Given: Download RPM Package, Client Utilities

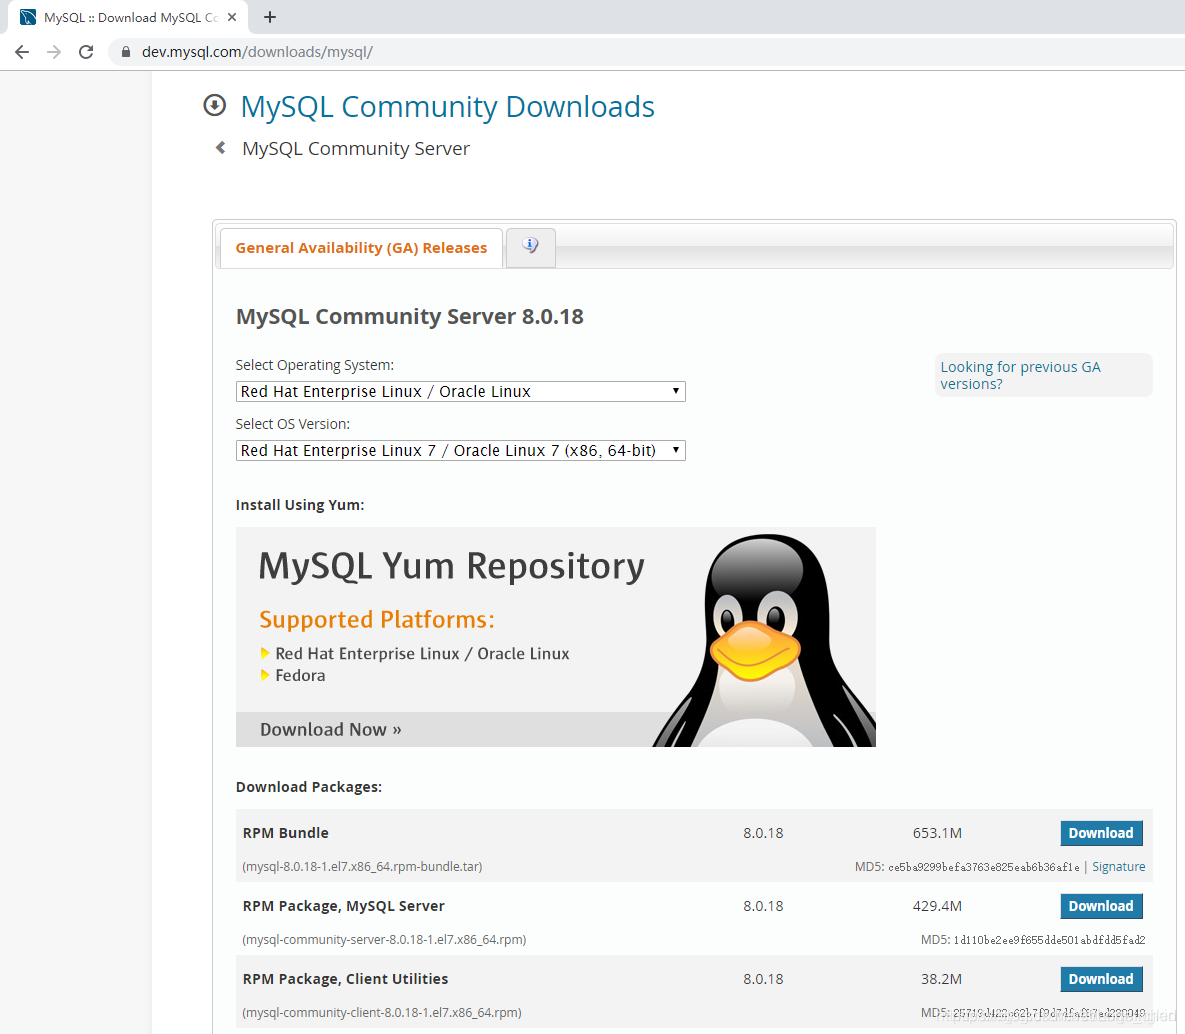Looking at the screenshot, I should [1101, 979].
